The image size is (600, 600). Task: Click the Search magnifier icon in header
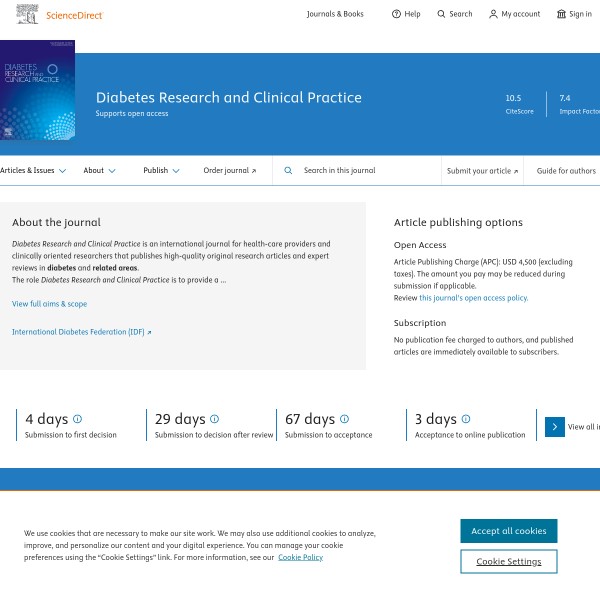[442, 14]
